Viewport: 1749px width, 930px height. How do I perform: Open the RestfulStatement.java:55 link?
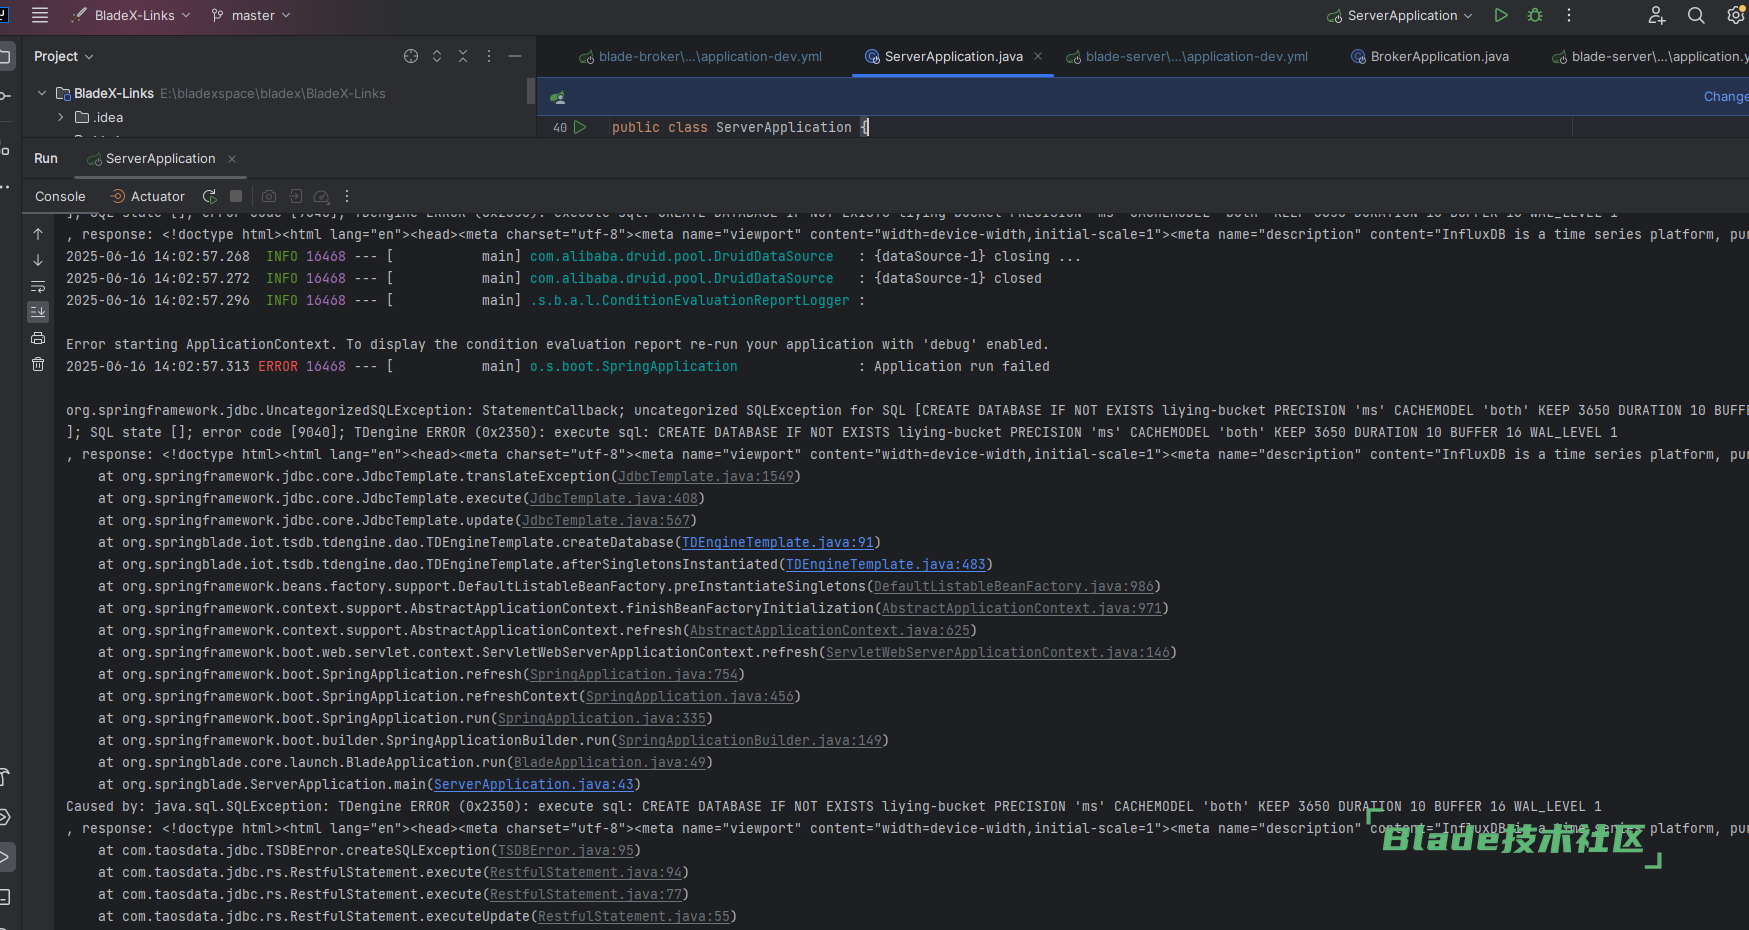click(634, 916)
